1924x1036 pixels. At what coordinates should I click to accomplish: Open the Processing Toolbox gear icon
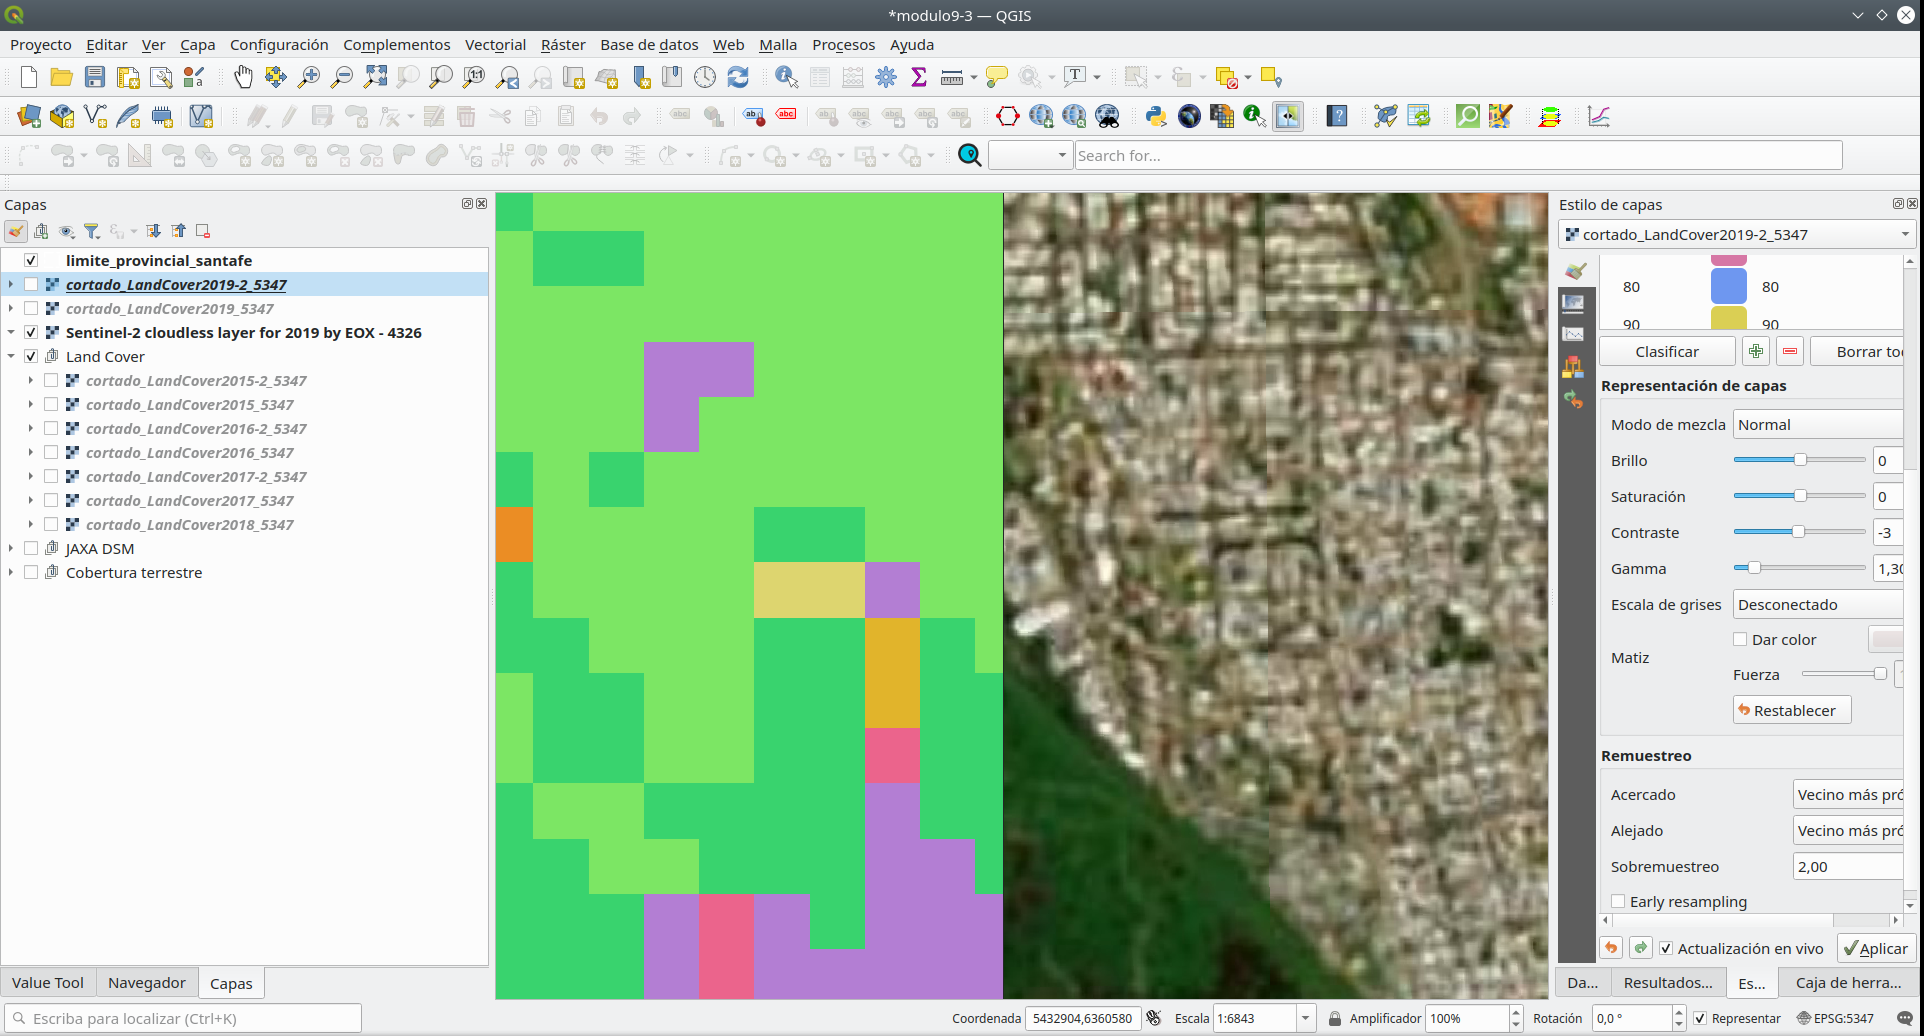click(886, 77)
